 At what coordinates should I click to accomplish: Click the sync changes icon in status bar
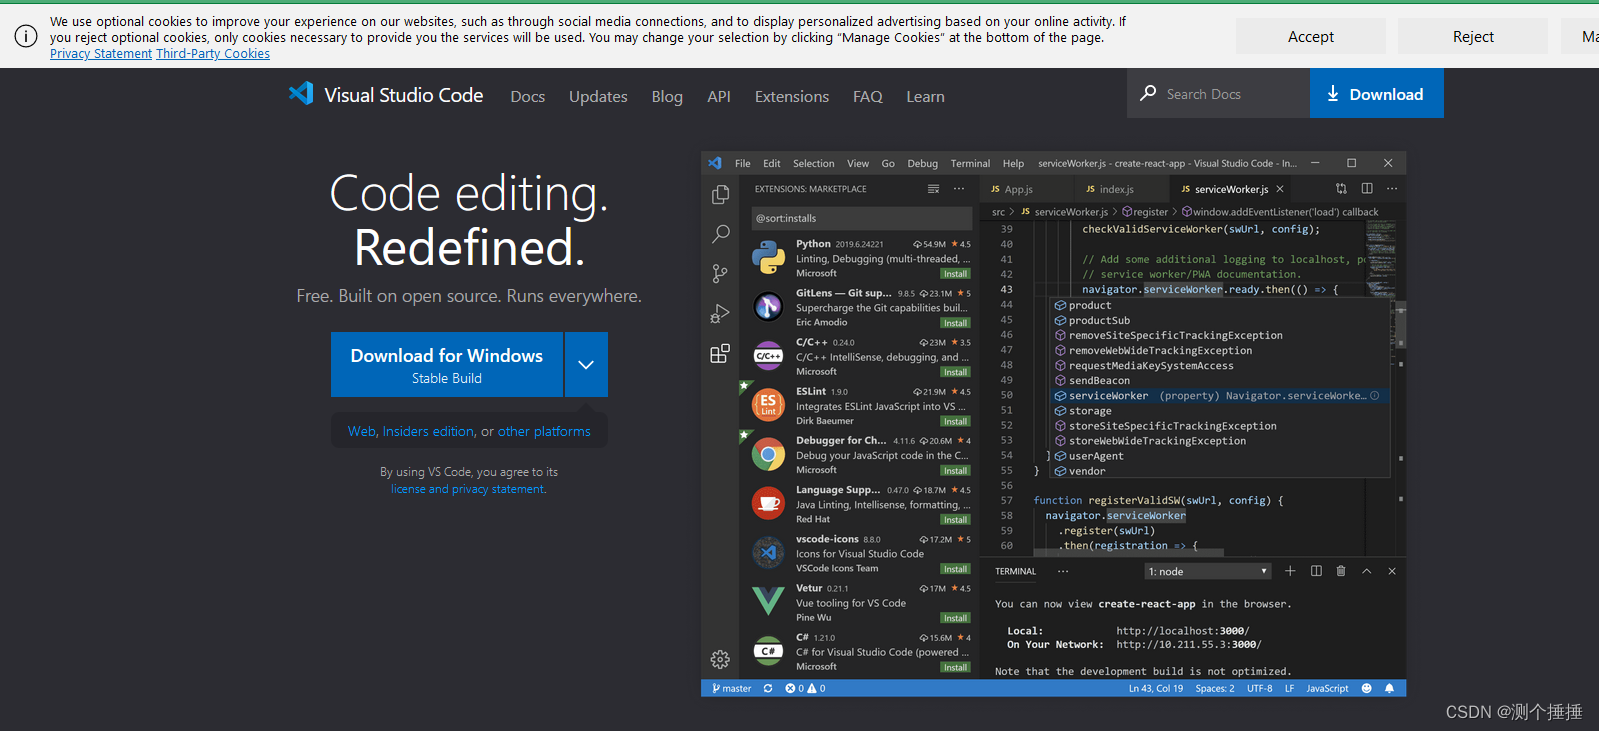pos(768,688)
